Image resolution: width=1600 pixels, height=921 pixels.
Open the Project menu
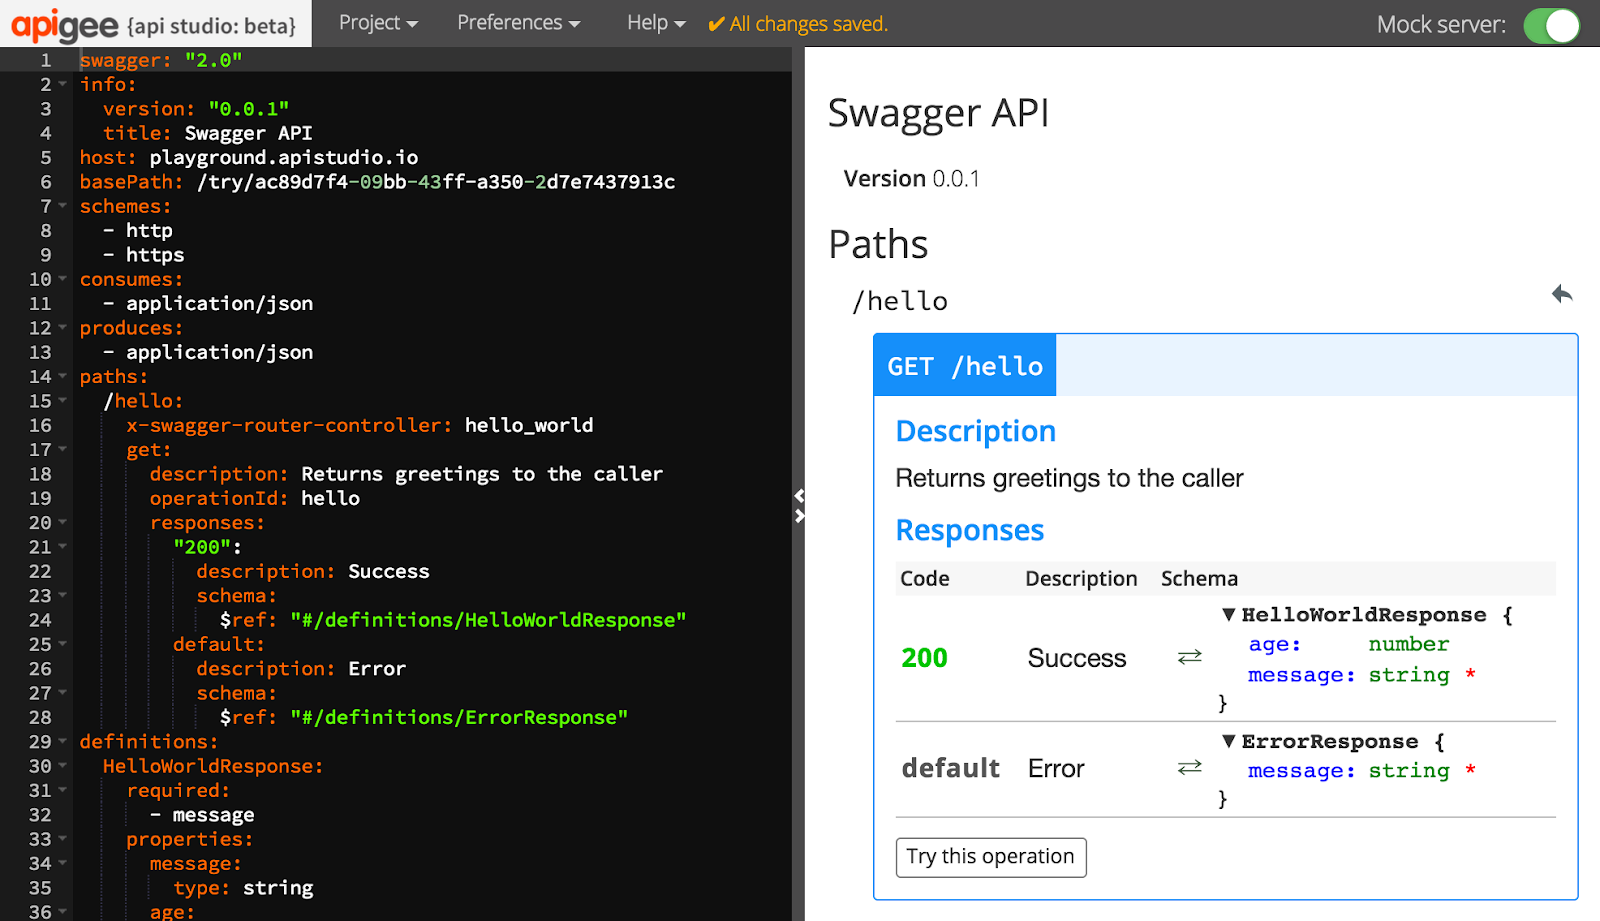pyautogui.click(x=378, y=23)
